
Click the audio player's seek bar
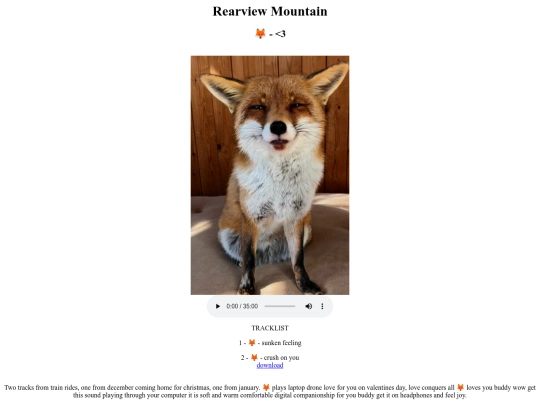point(280,306)
